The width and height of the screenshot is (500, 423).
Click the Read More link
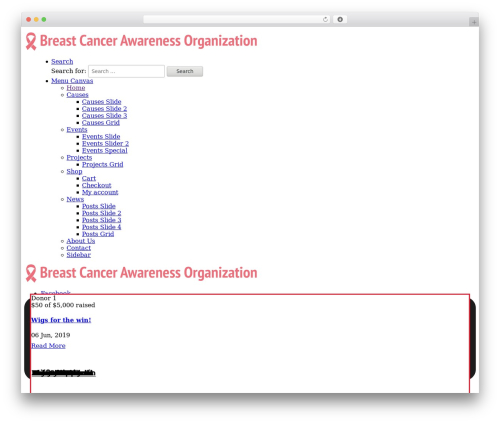tap(48, 346)
